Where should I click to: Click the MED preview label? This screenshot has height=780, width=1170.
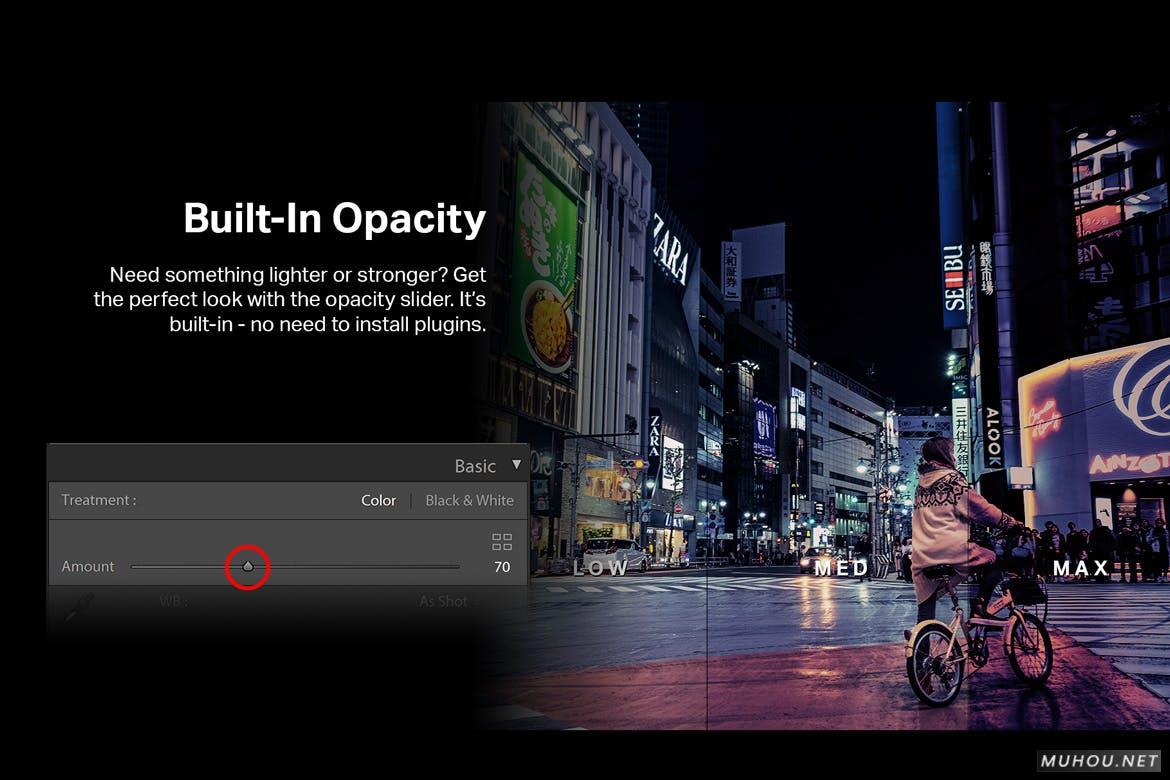pos(842,568)
